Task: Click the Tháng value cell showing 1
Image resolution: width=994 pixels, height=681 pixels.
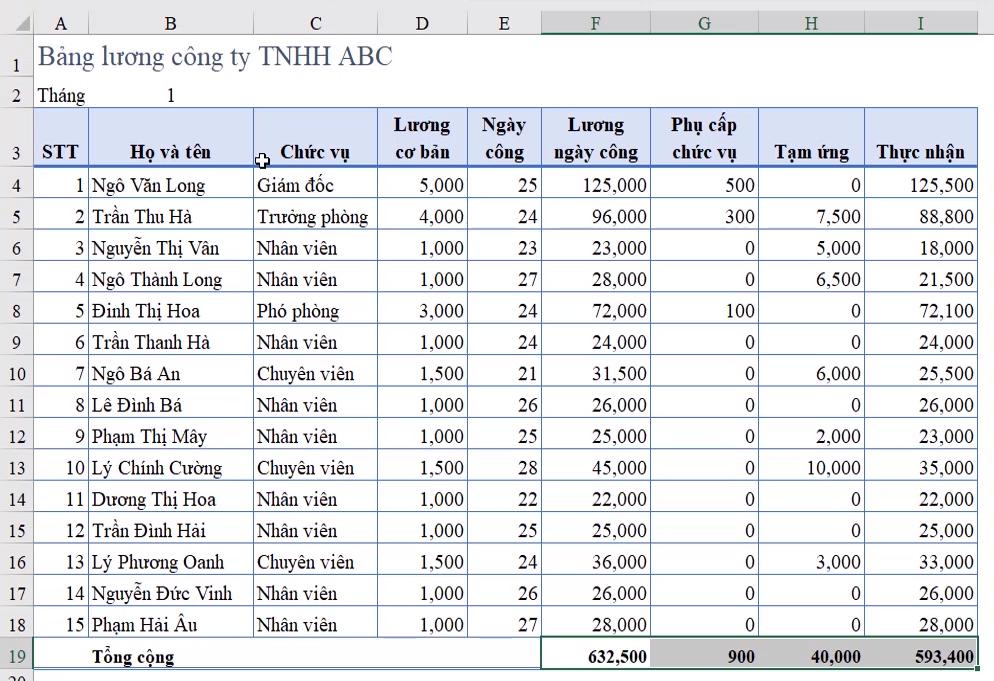Action: (171, 96)
